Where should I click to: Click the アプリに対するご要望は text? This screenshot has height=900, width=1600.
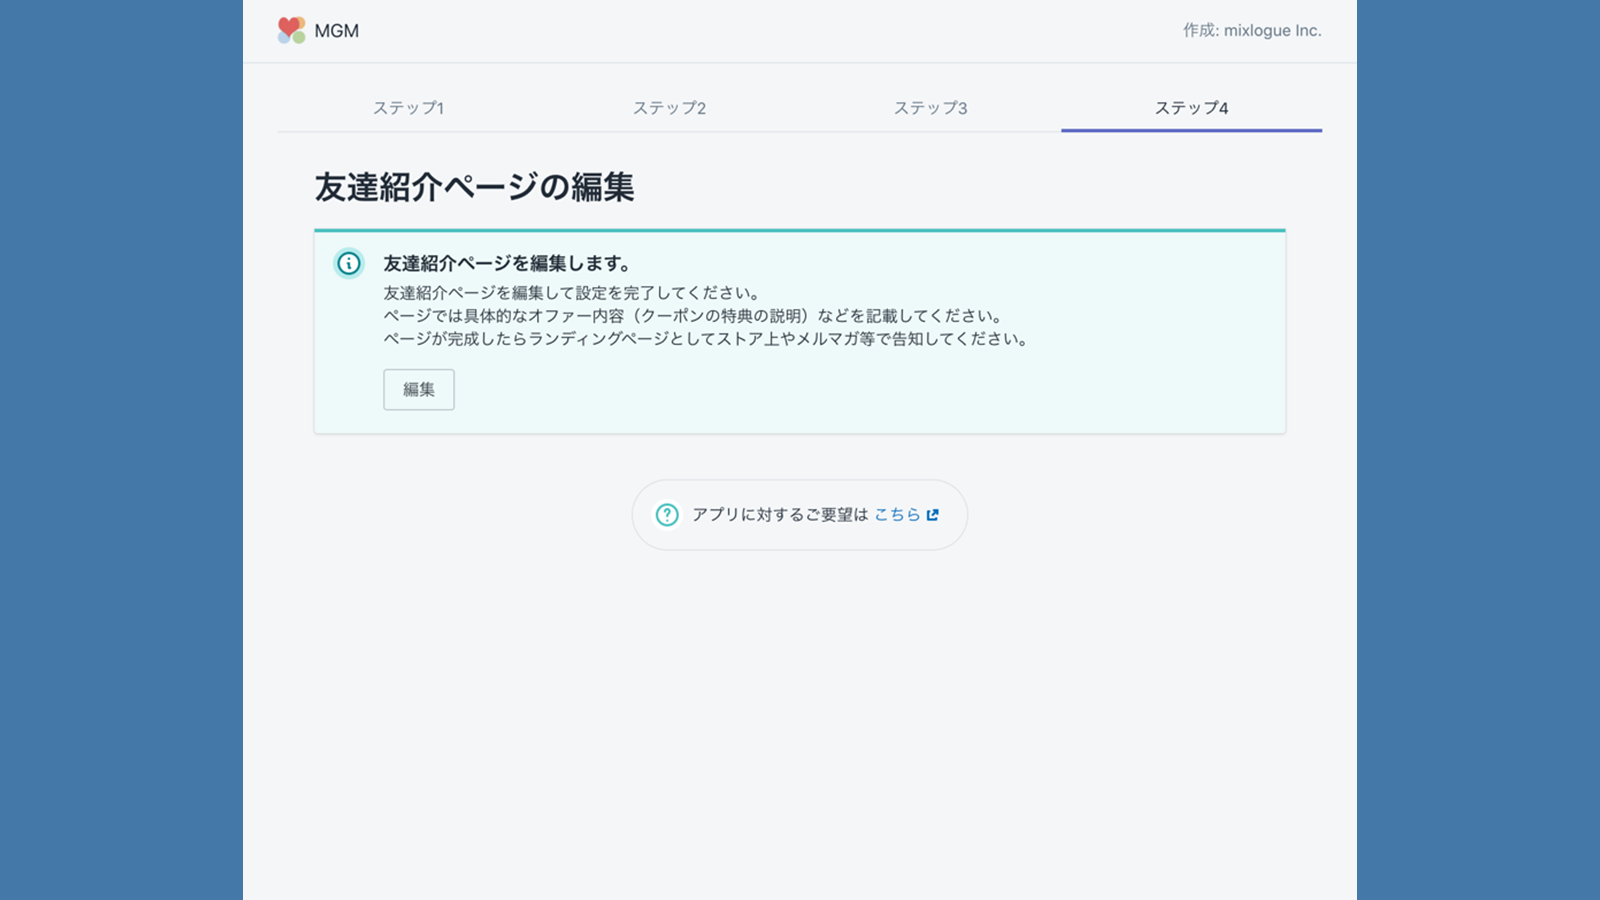coord(780,515)
